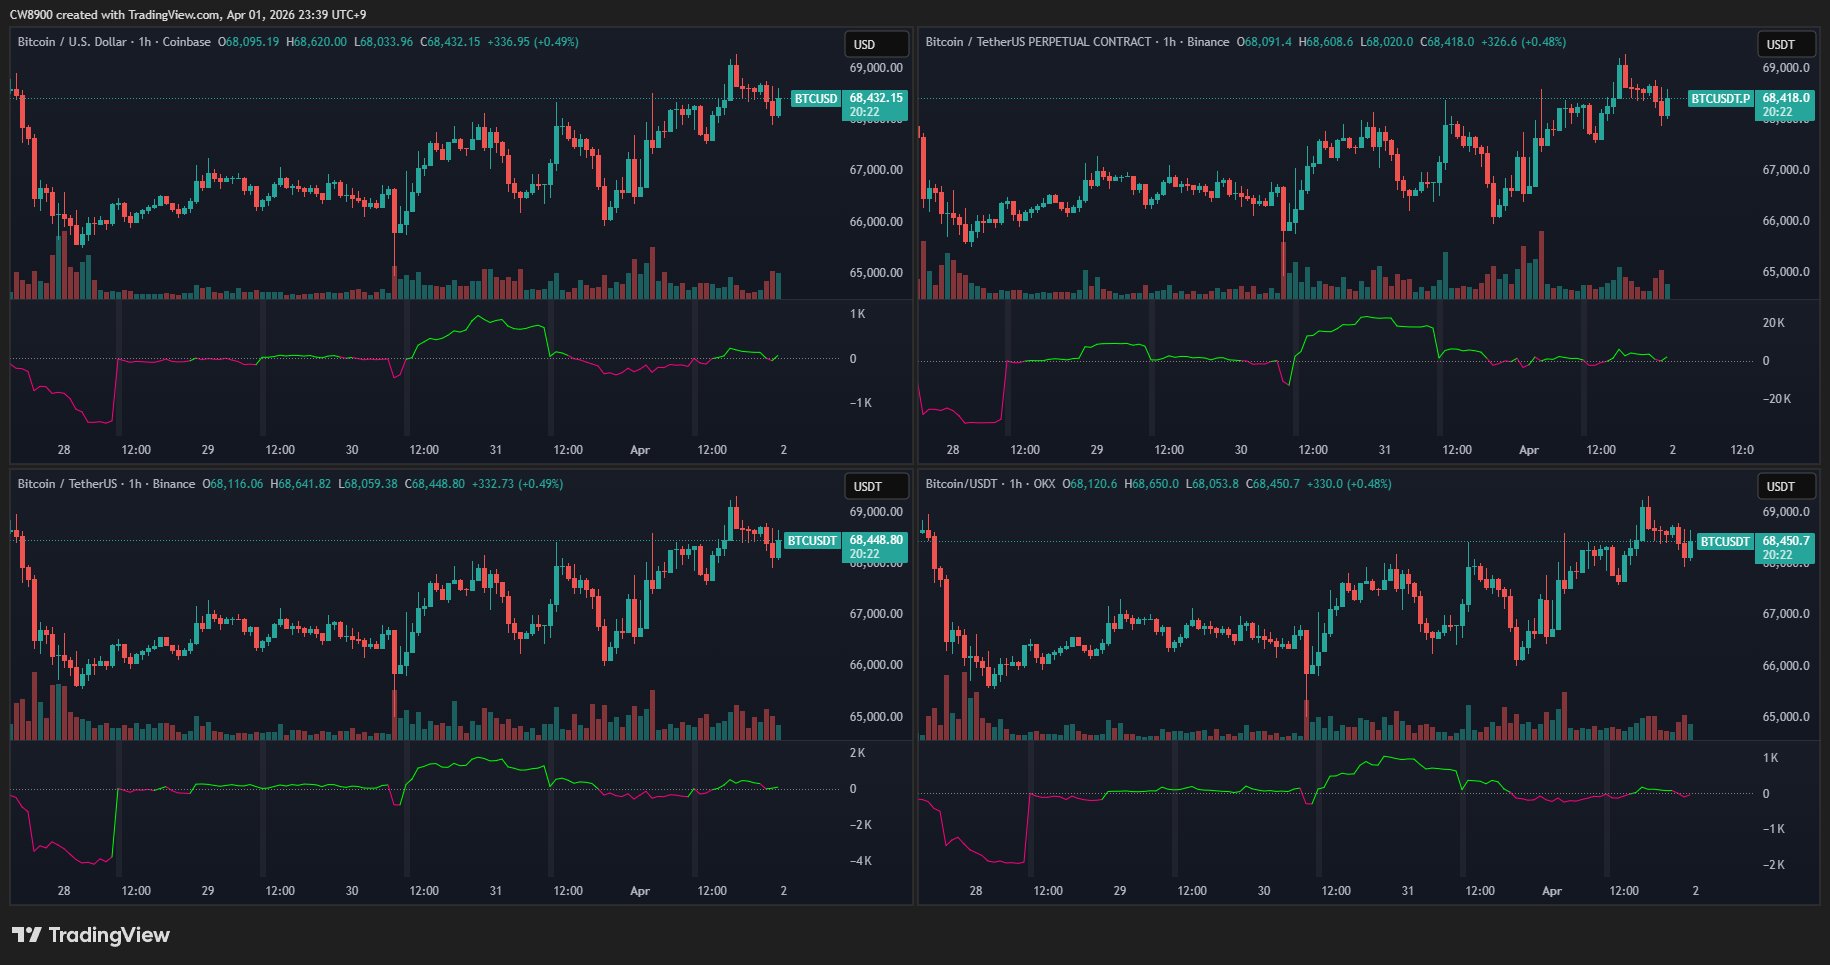Click the low value L68,020.0 on the perpetual chart
The width and height of the screenshot is (1830, 965).
click(x=1387, y=42)
